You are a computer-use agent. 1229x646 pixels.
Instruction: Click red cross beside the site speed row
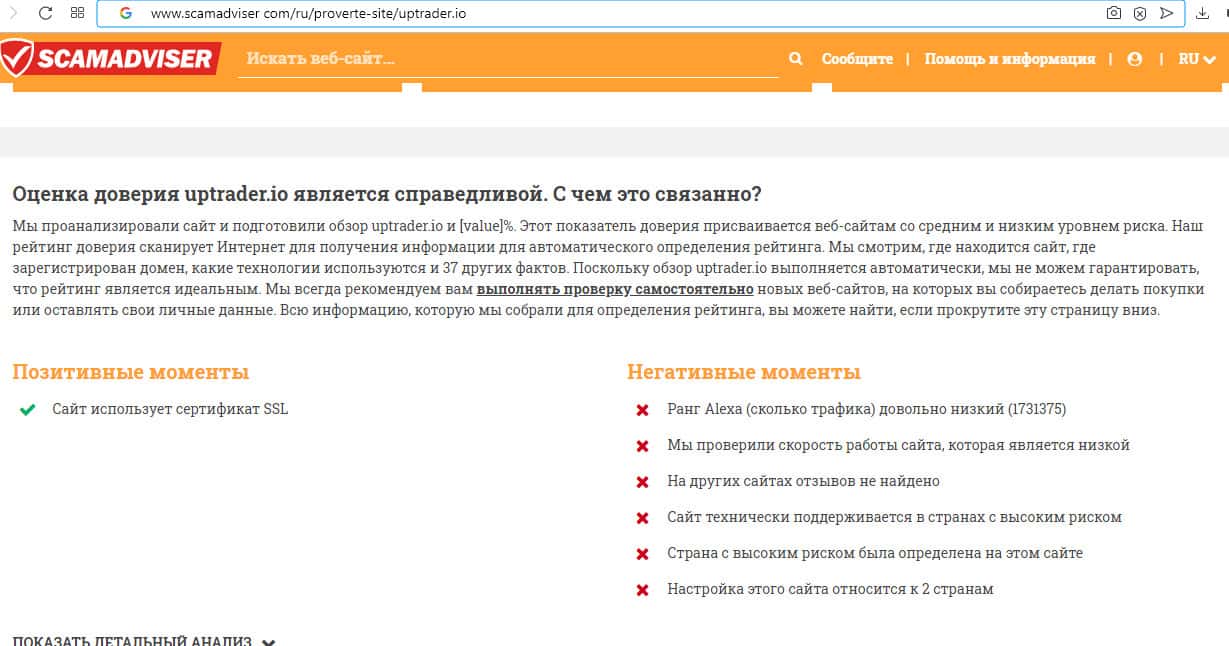click(643, 446)
